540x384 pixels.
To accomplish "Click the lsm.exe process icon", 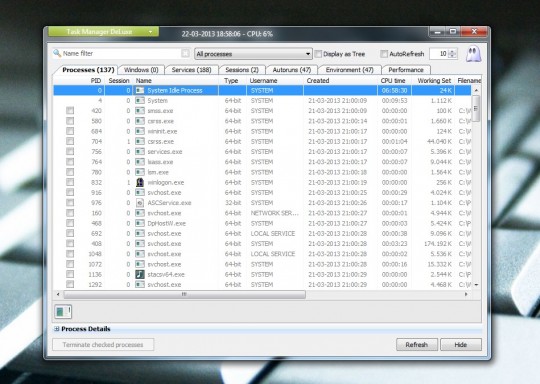I will coord(140,172).
